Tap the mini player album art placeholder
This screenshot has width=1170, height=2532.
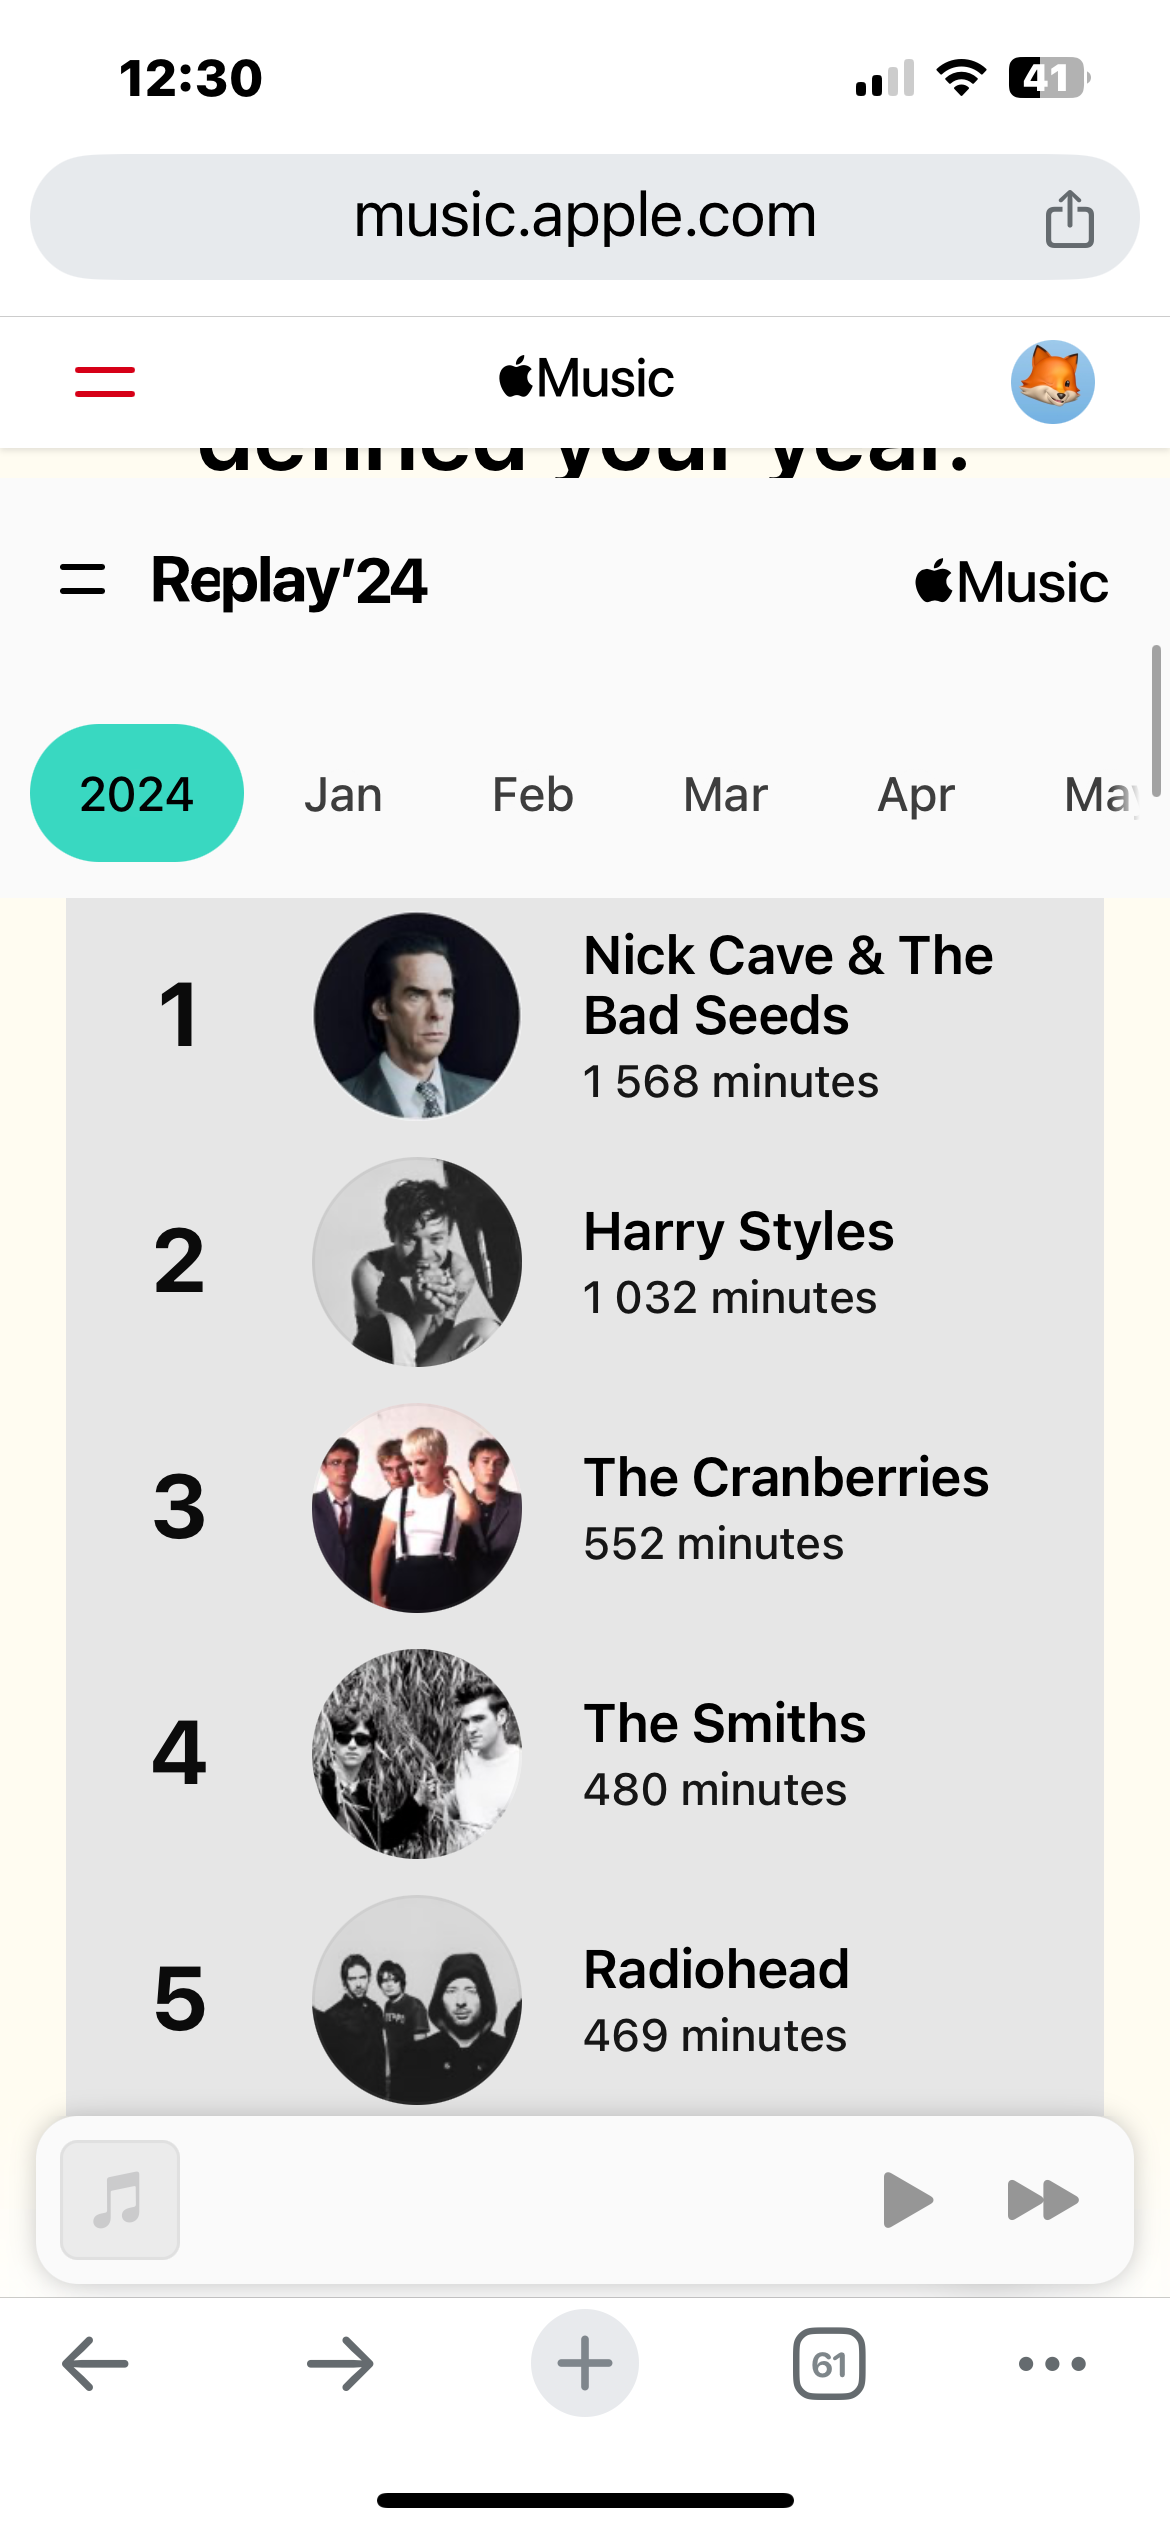tap(120, 2200)
